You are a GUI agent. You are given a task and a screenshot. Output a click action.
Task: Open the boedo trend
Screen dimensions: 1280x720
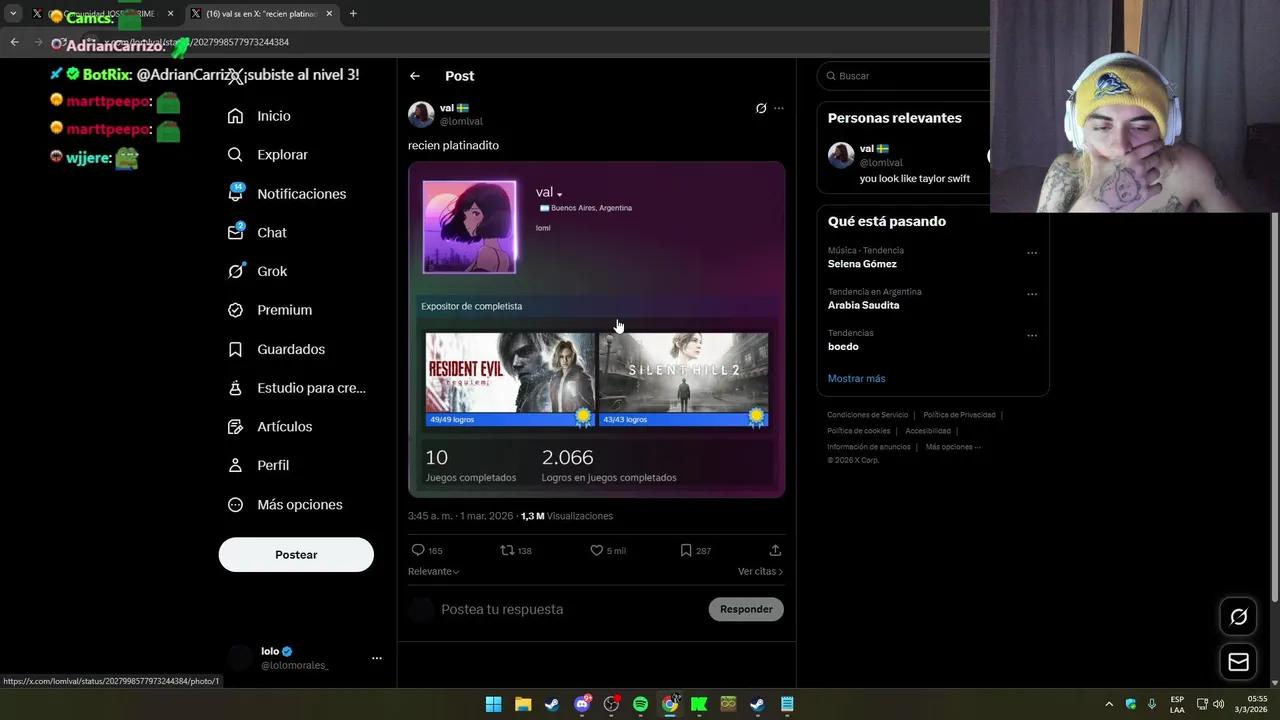point(843,346)
